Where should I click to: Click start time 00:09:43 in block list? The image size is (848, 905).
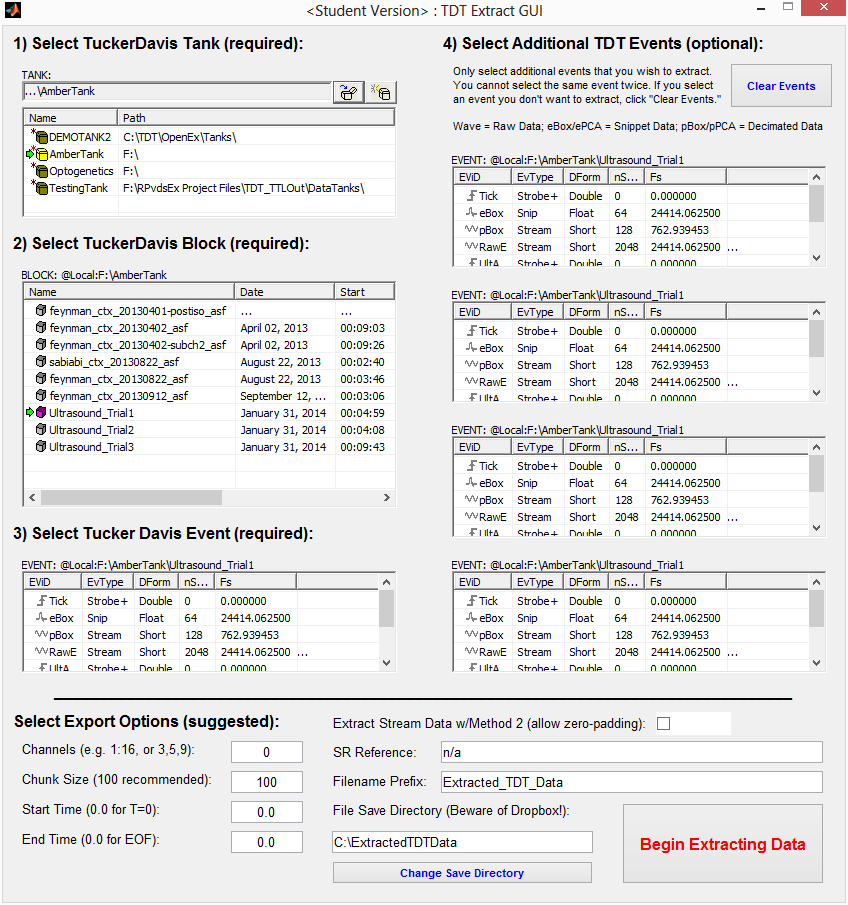tap(363, 447)
